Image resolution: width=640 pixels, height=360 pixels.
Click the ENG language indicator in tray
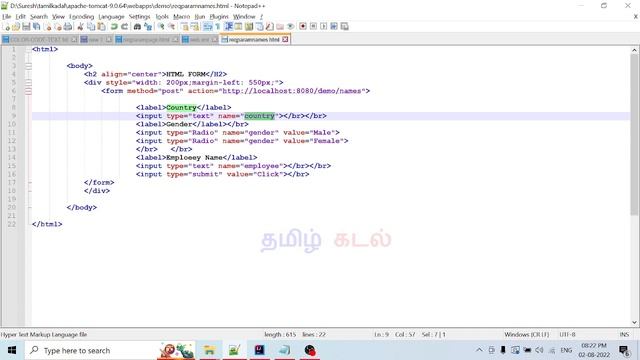[566, 350]
